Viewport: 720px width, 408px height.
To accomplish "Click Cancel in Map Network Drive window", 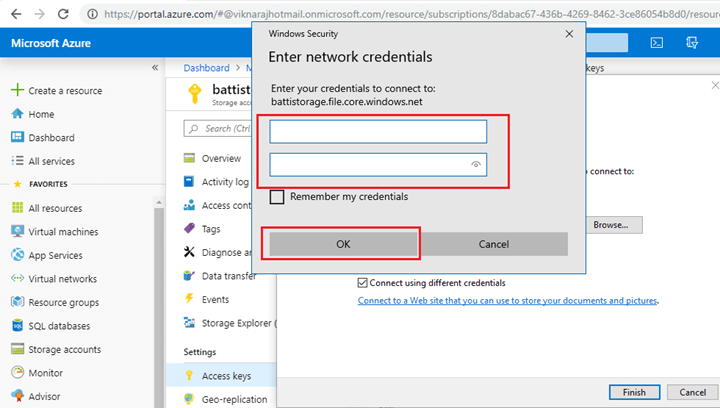I will coord(692,392).
